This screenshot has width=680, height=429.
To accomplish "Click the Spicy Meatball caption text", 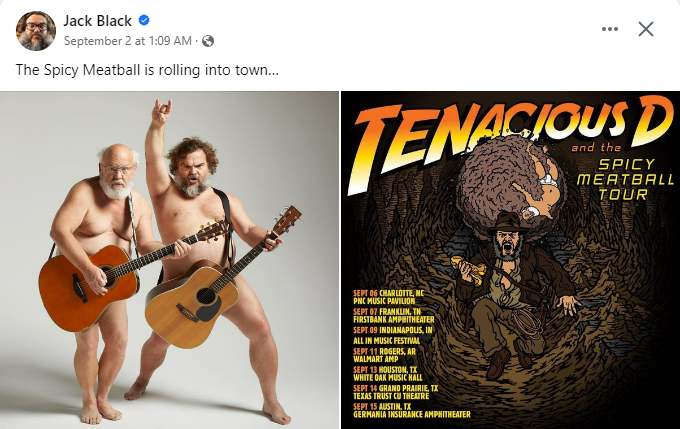I will [147, 71].
